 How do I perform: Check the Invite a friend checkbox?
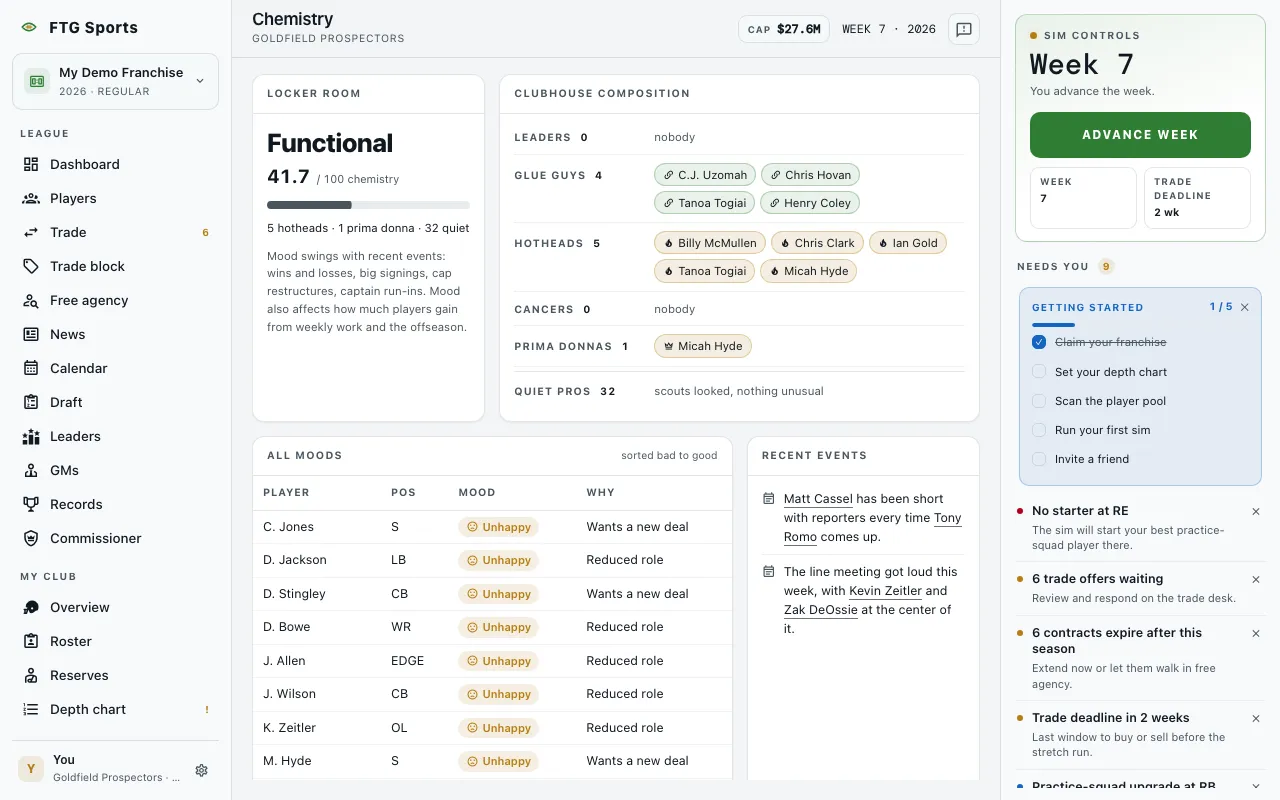tap(1039, 459)
